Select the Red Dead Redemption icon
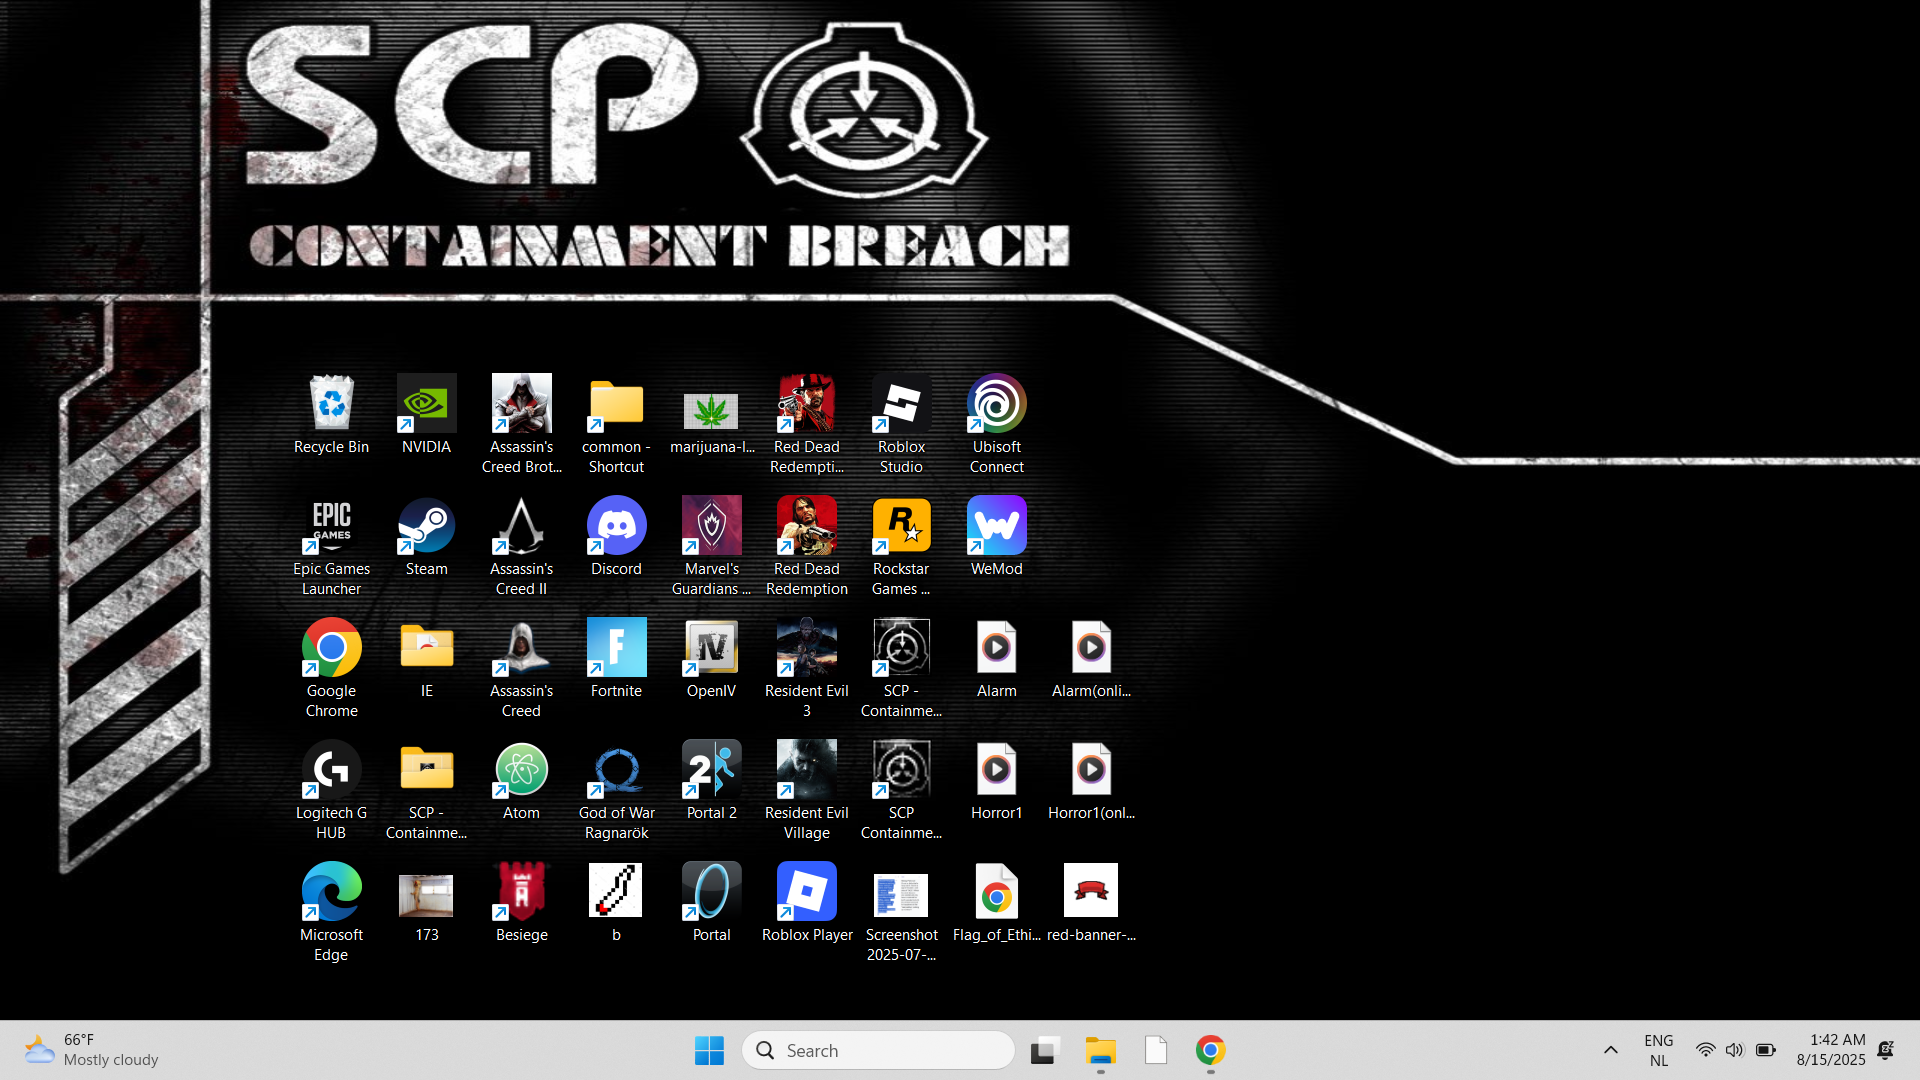Image resolution: width=1920 pixels, height=1080 pixels. click(x=806, y=546)
